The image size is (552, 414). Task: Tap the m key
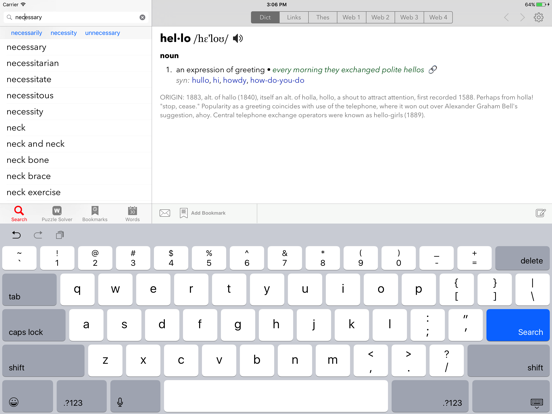coord(333,360)
